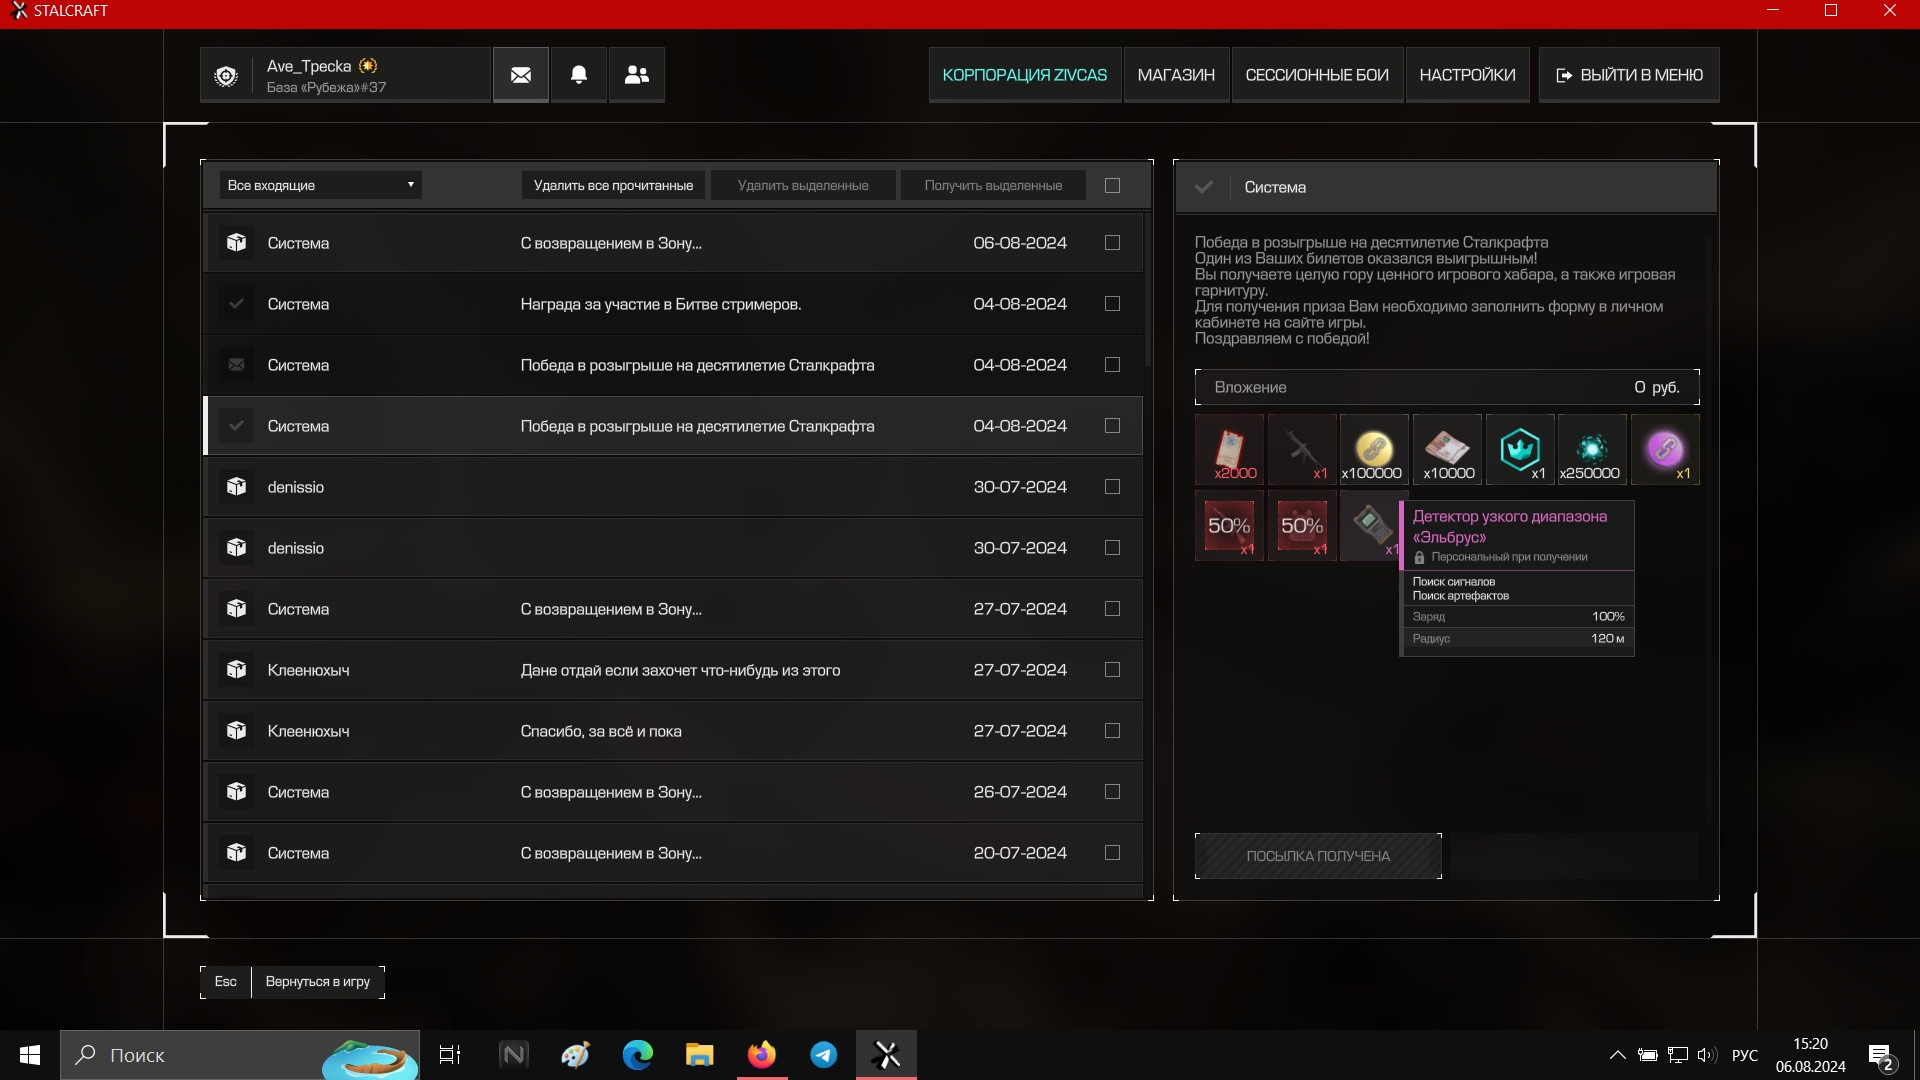Click Удалить выделенные button
This screenshot has width=1920, height=1080.
[803, 185]
